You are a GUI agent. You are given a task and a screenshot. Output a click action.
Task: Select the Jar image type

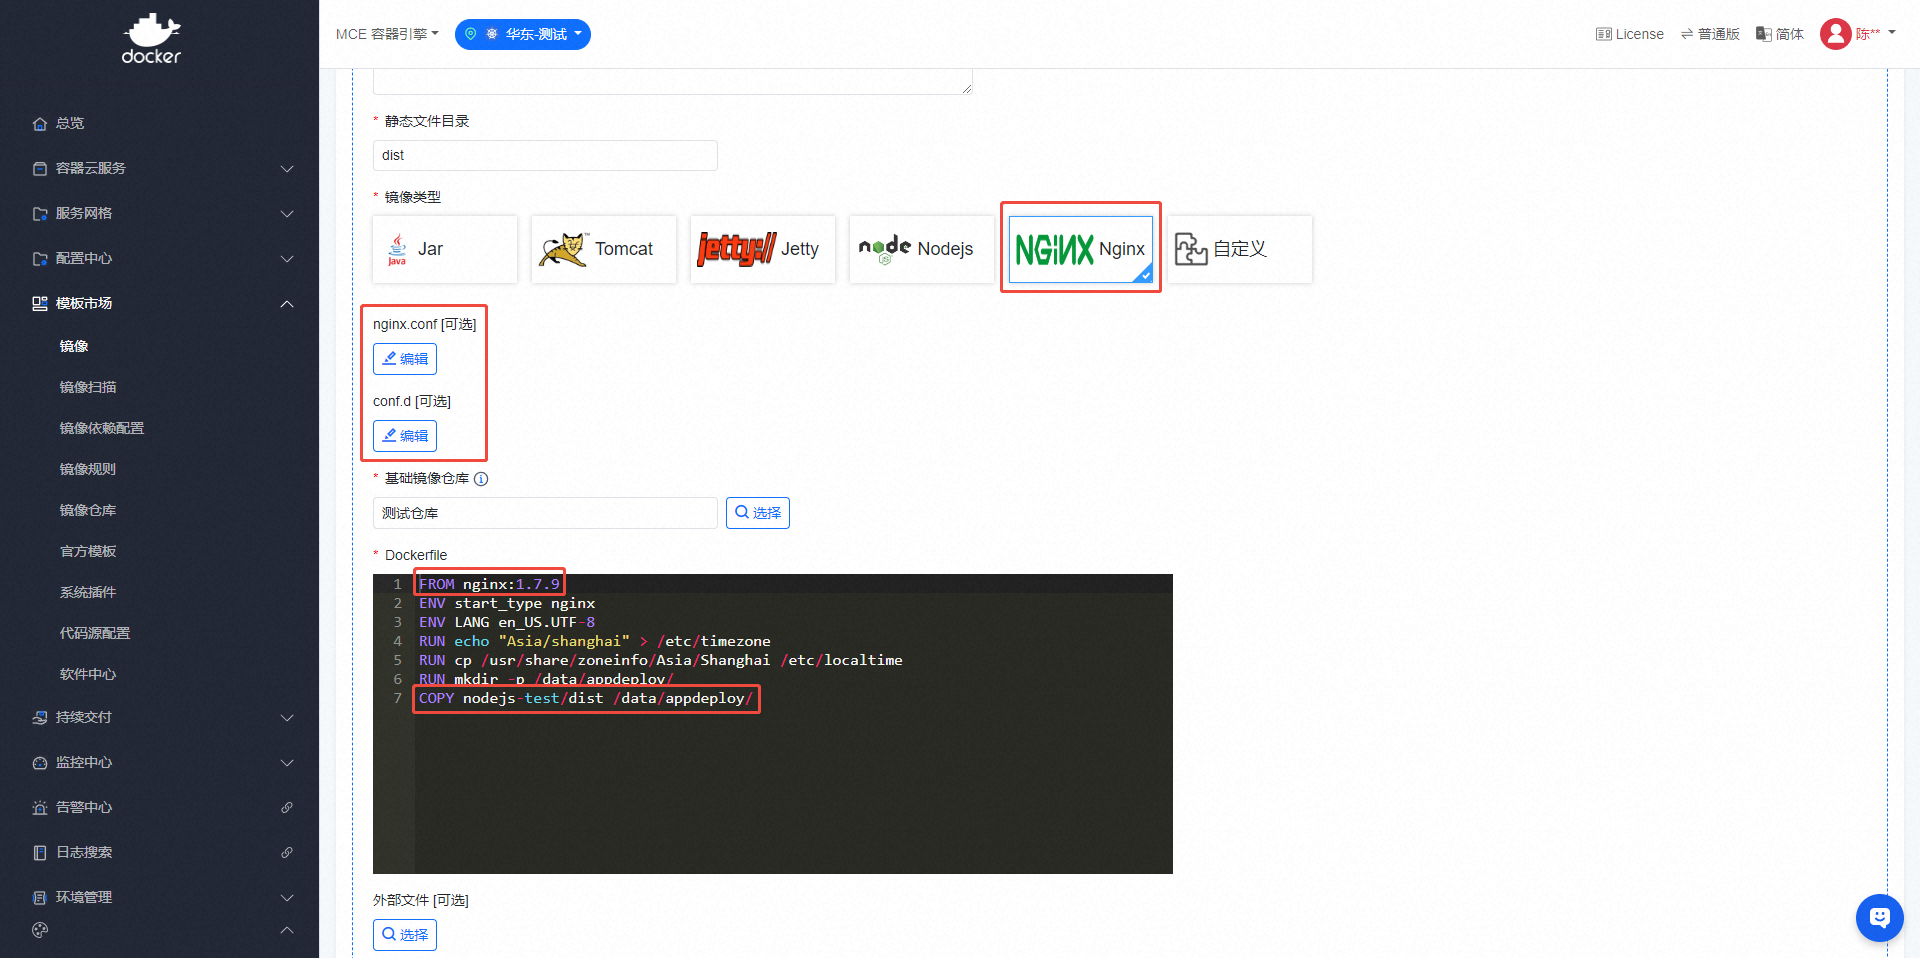pos(445,249)
